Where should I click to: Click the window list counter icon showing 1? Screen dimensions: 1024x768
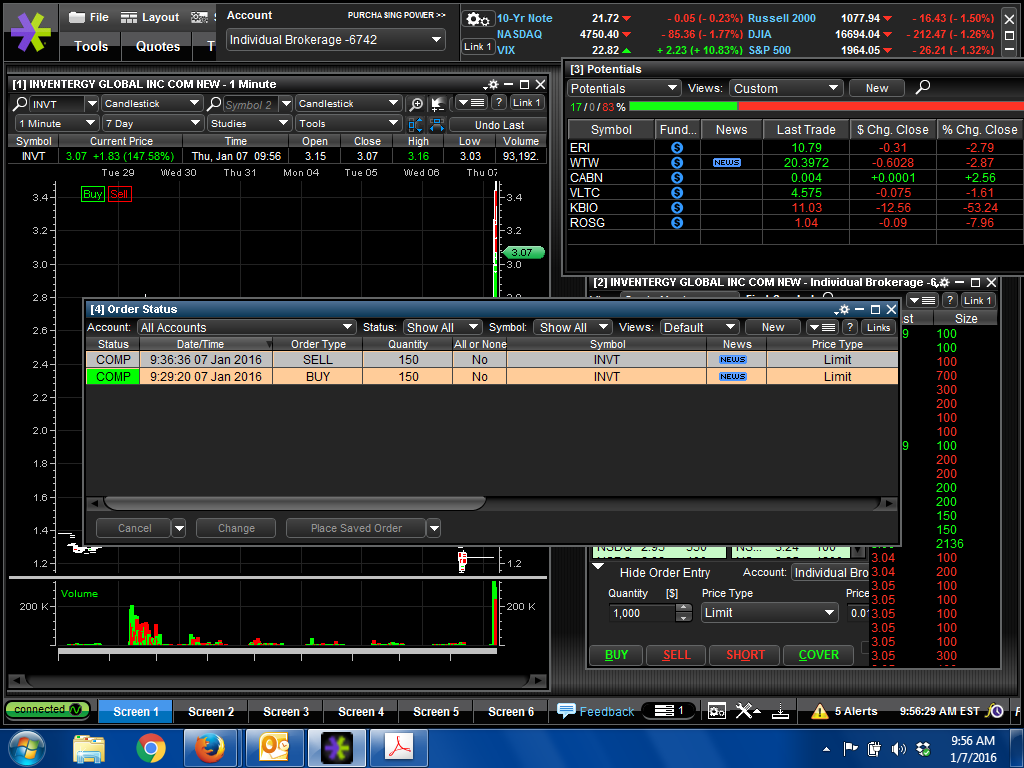click(669, 711)
